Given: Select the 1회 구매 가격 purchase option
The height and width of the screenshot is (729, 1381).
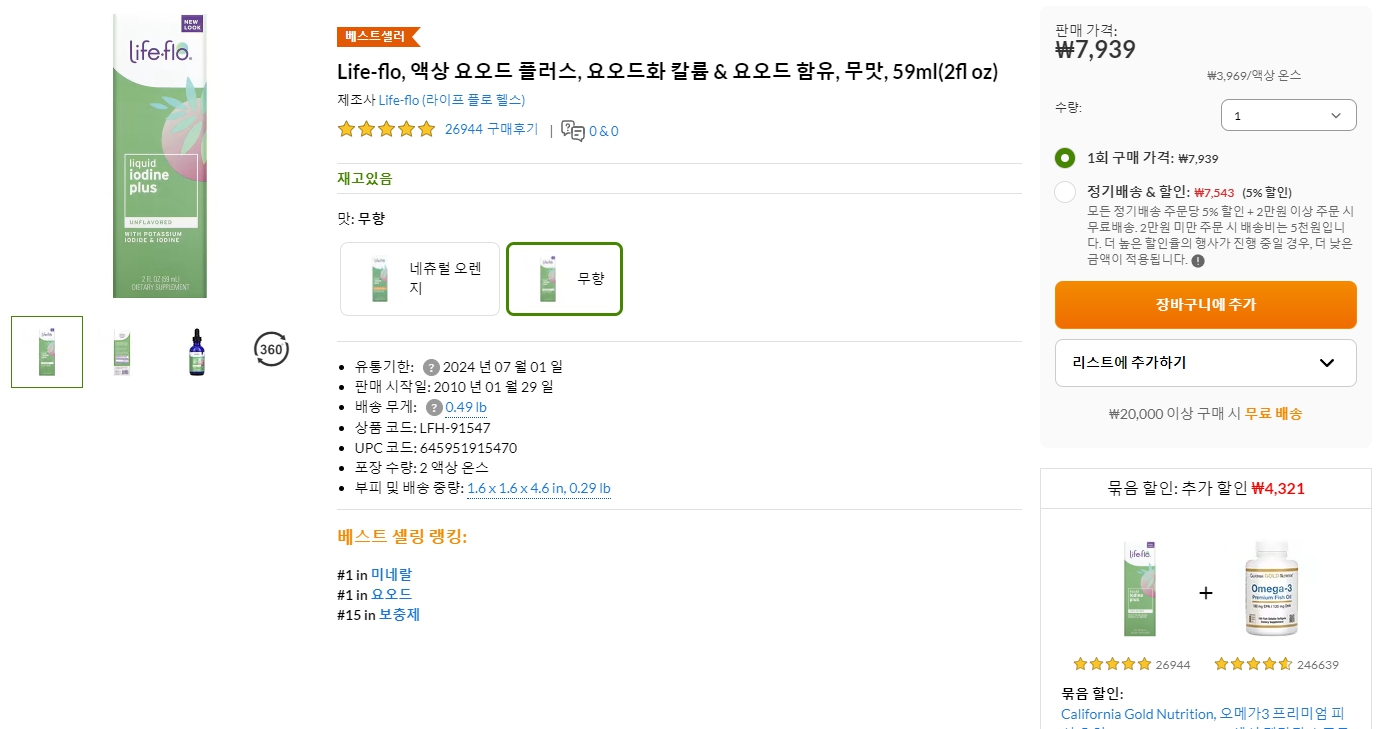Looking at the screenshot, I should point(1065,158).
